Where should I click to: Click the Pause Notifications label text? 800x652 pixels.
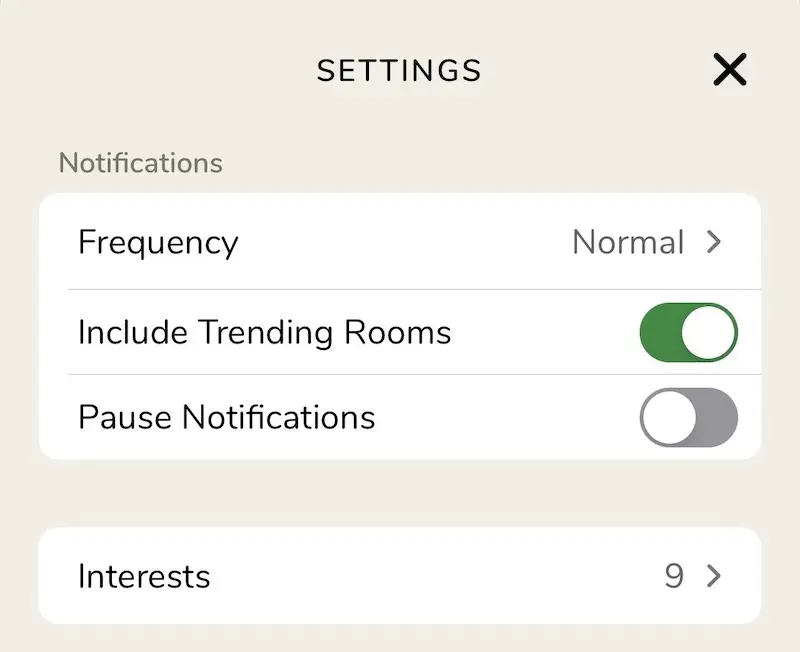226,417
